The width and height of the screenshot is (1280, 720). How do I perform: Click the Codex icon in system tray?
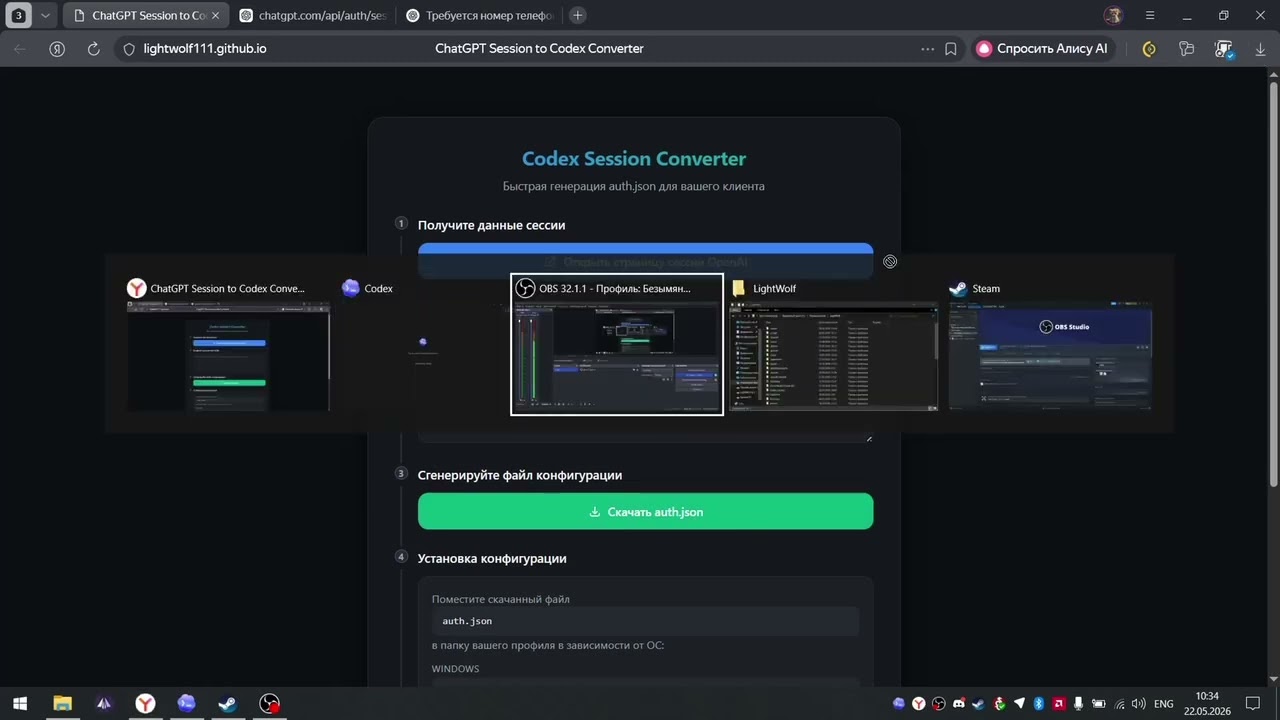899,704
